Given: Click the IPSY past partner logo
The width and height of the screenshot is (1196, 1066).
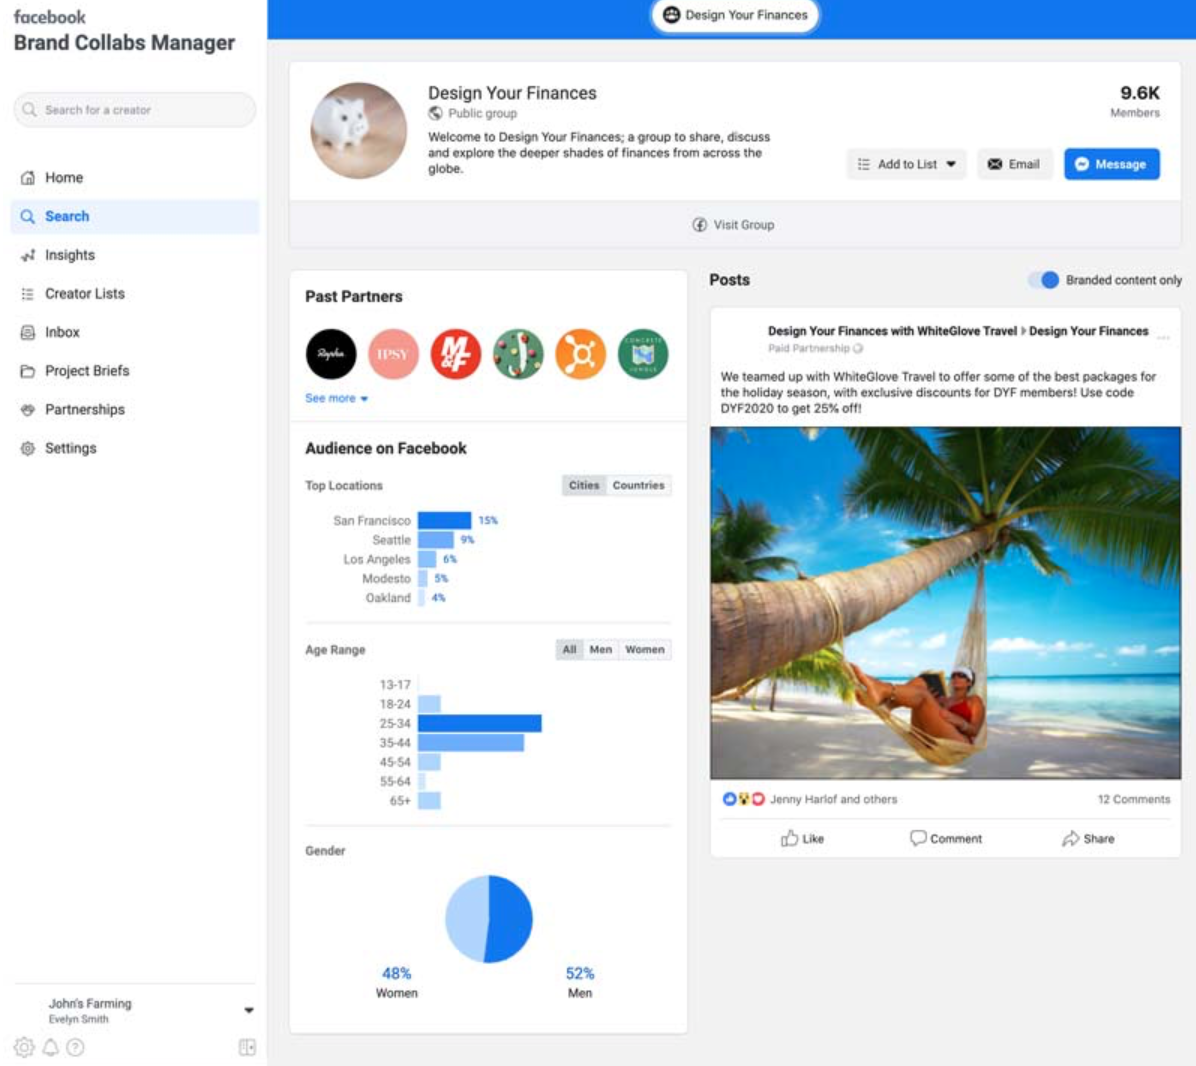Looking at the screenshot, I should [x=395, y=354].
